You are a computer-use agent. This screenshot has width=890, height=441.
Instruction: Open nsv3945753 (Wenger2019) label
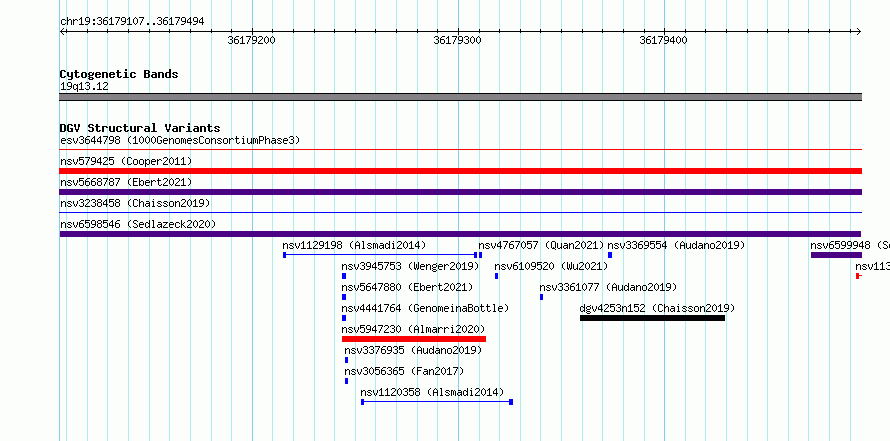pyautogui.click(x=410, y=266)
